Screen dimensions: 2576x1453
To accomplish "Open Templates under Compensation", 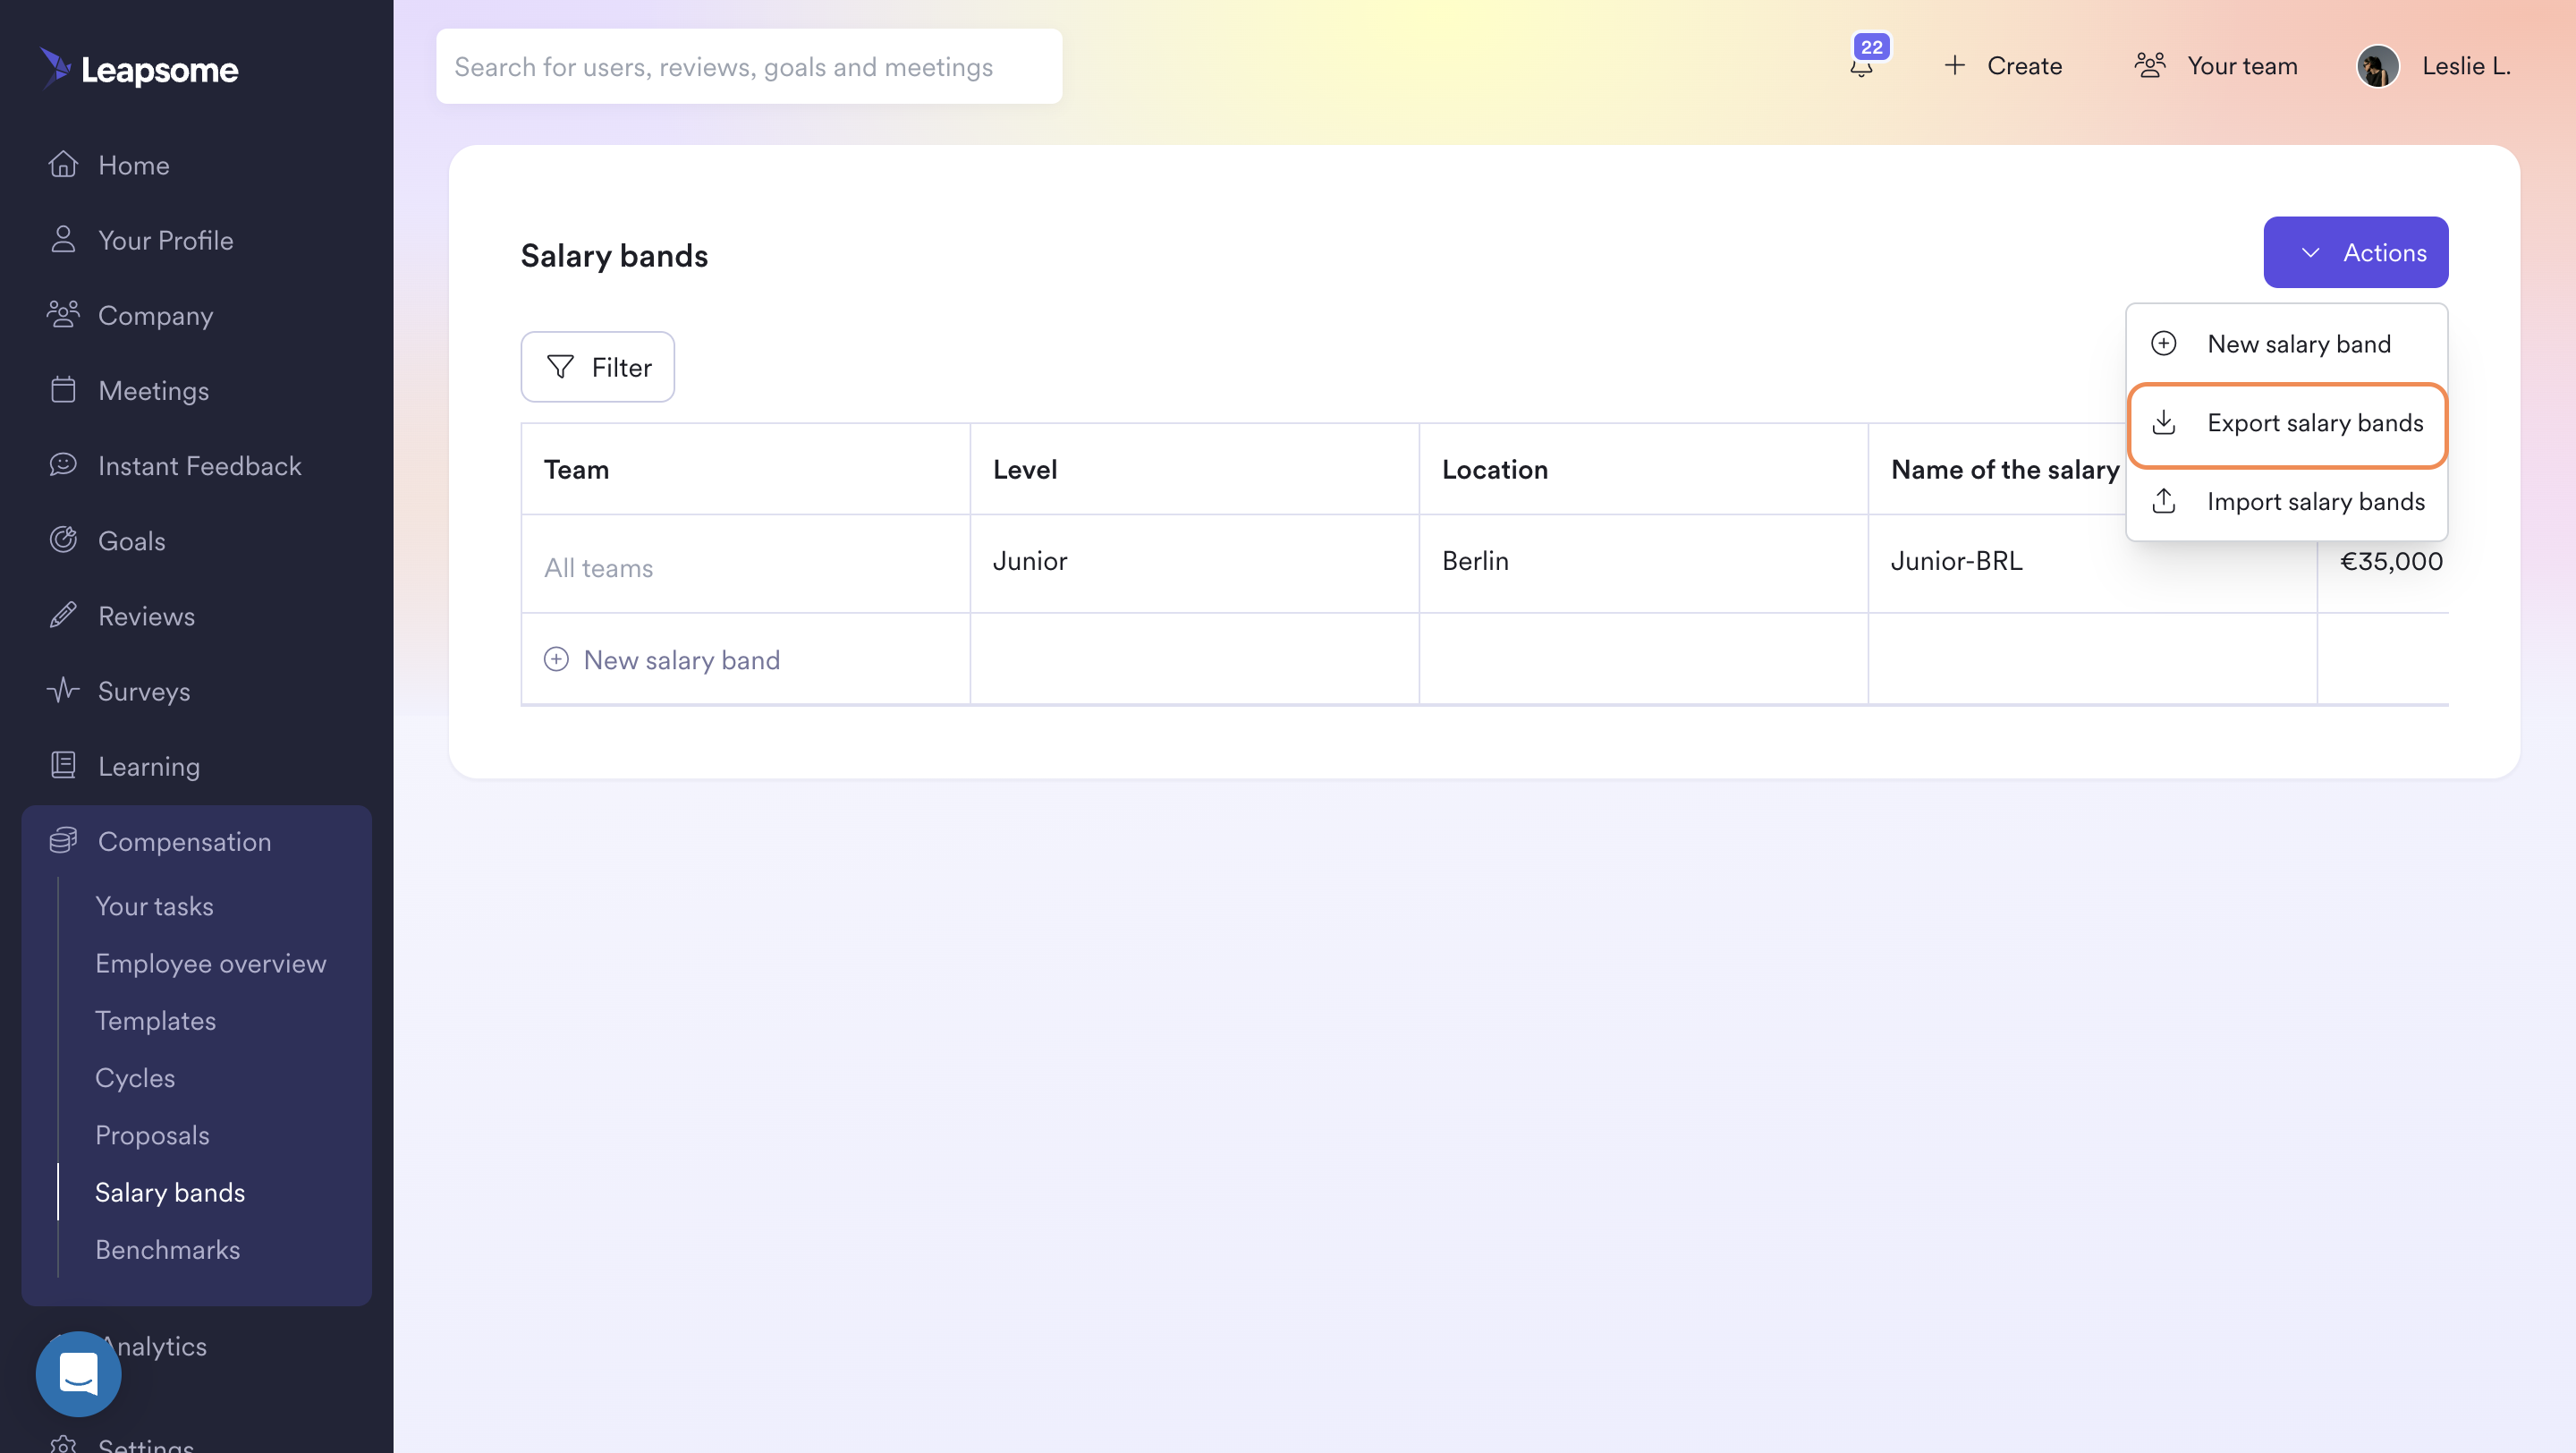I will [155, 1020].
